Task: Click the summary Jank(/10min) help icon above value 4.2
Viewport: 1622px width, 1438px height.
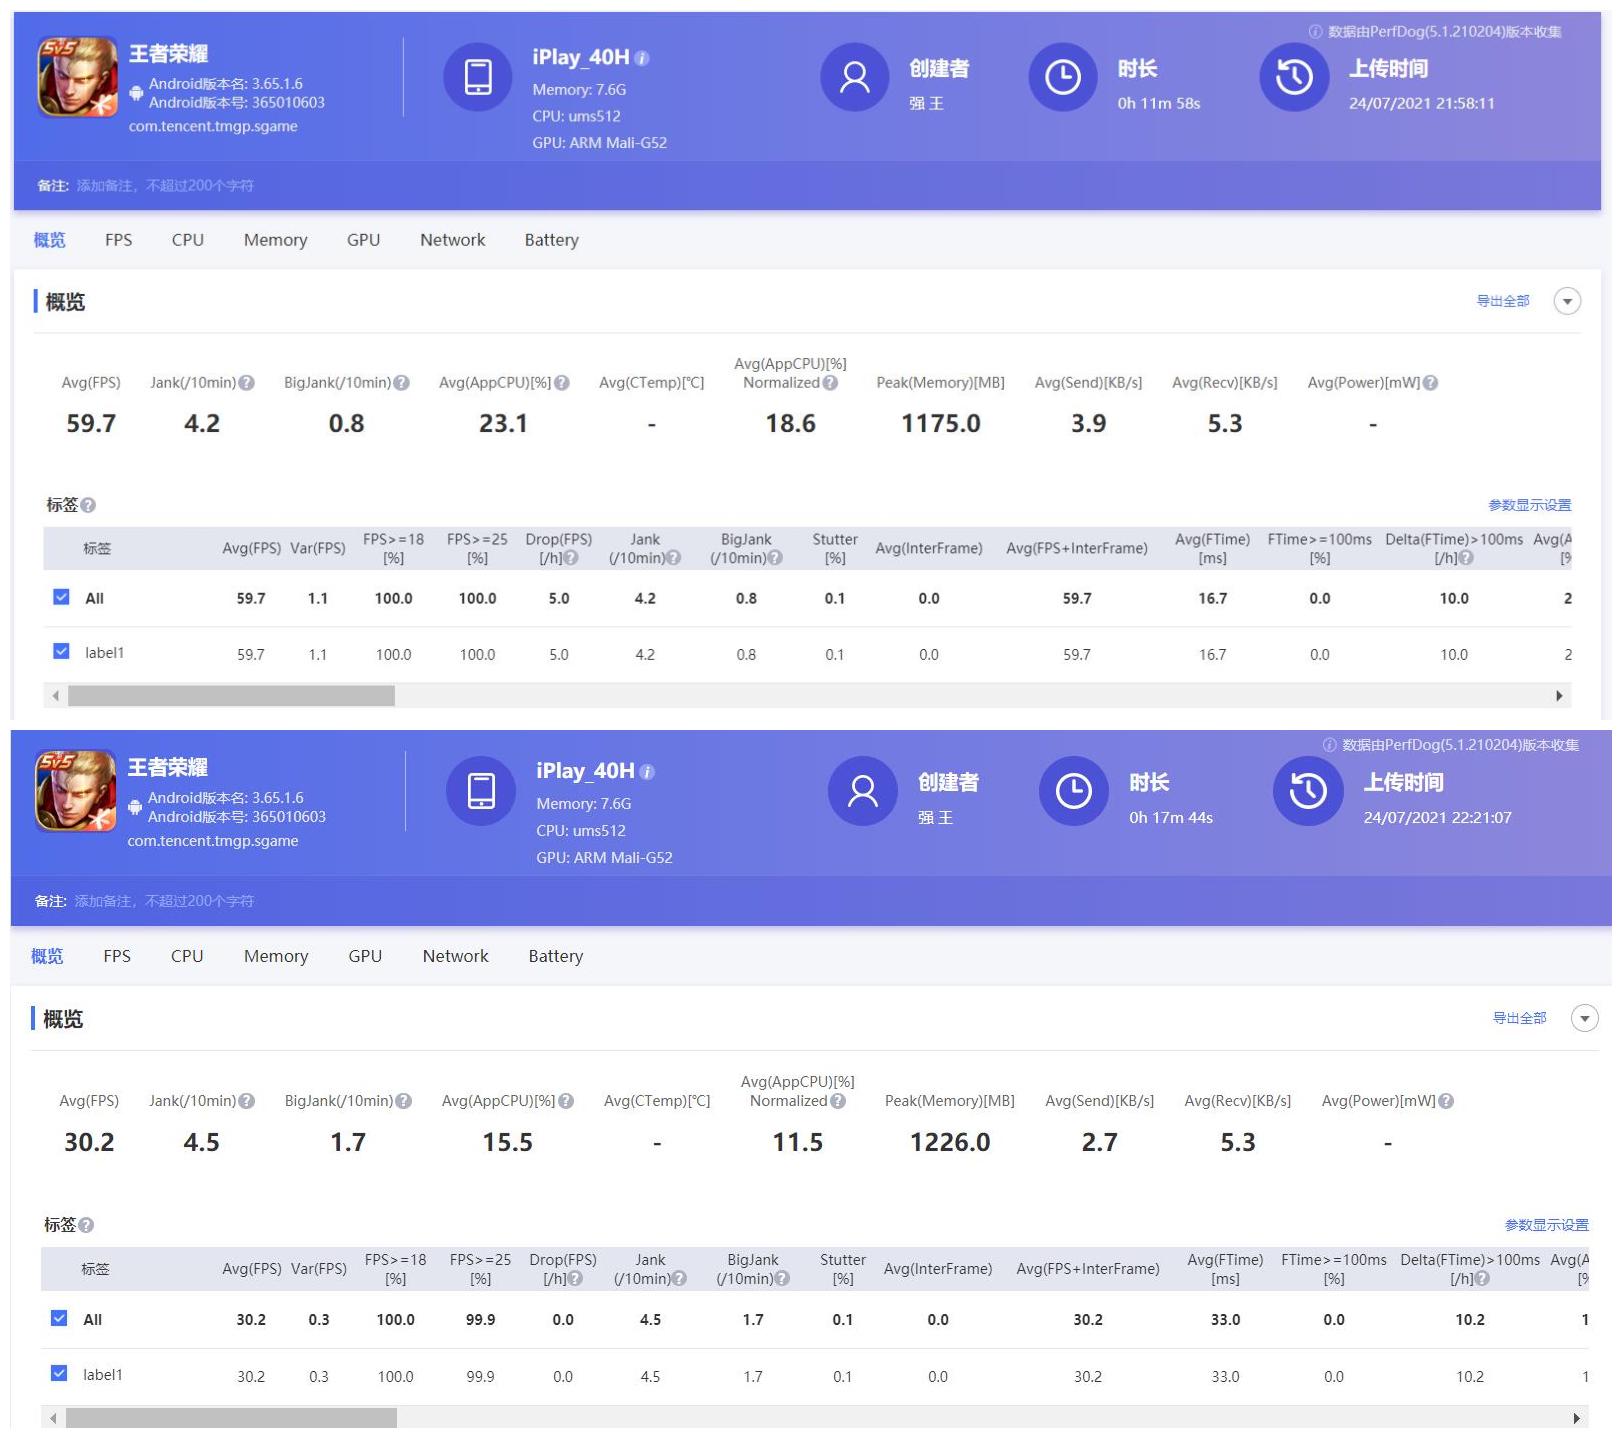Action: pyautogui.click(x=247, y=383)
